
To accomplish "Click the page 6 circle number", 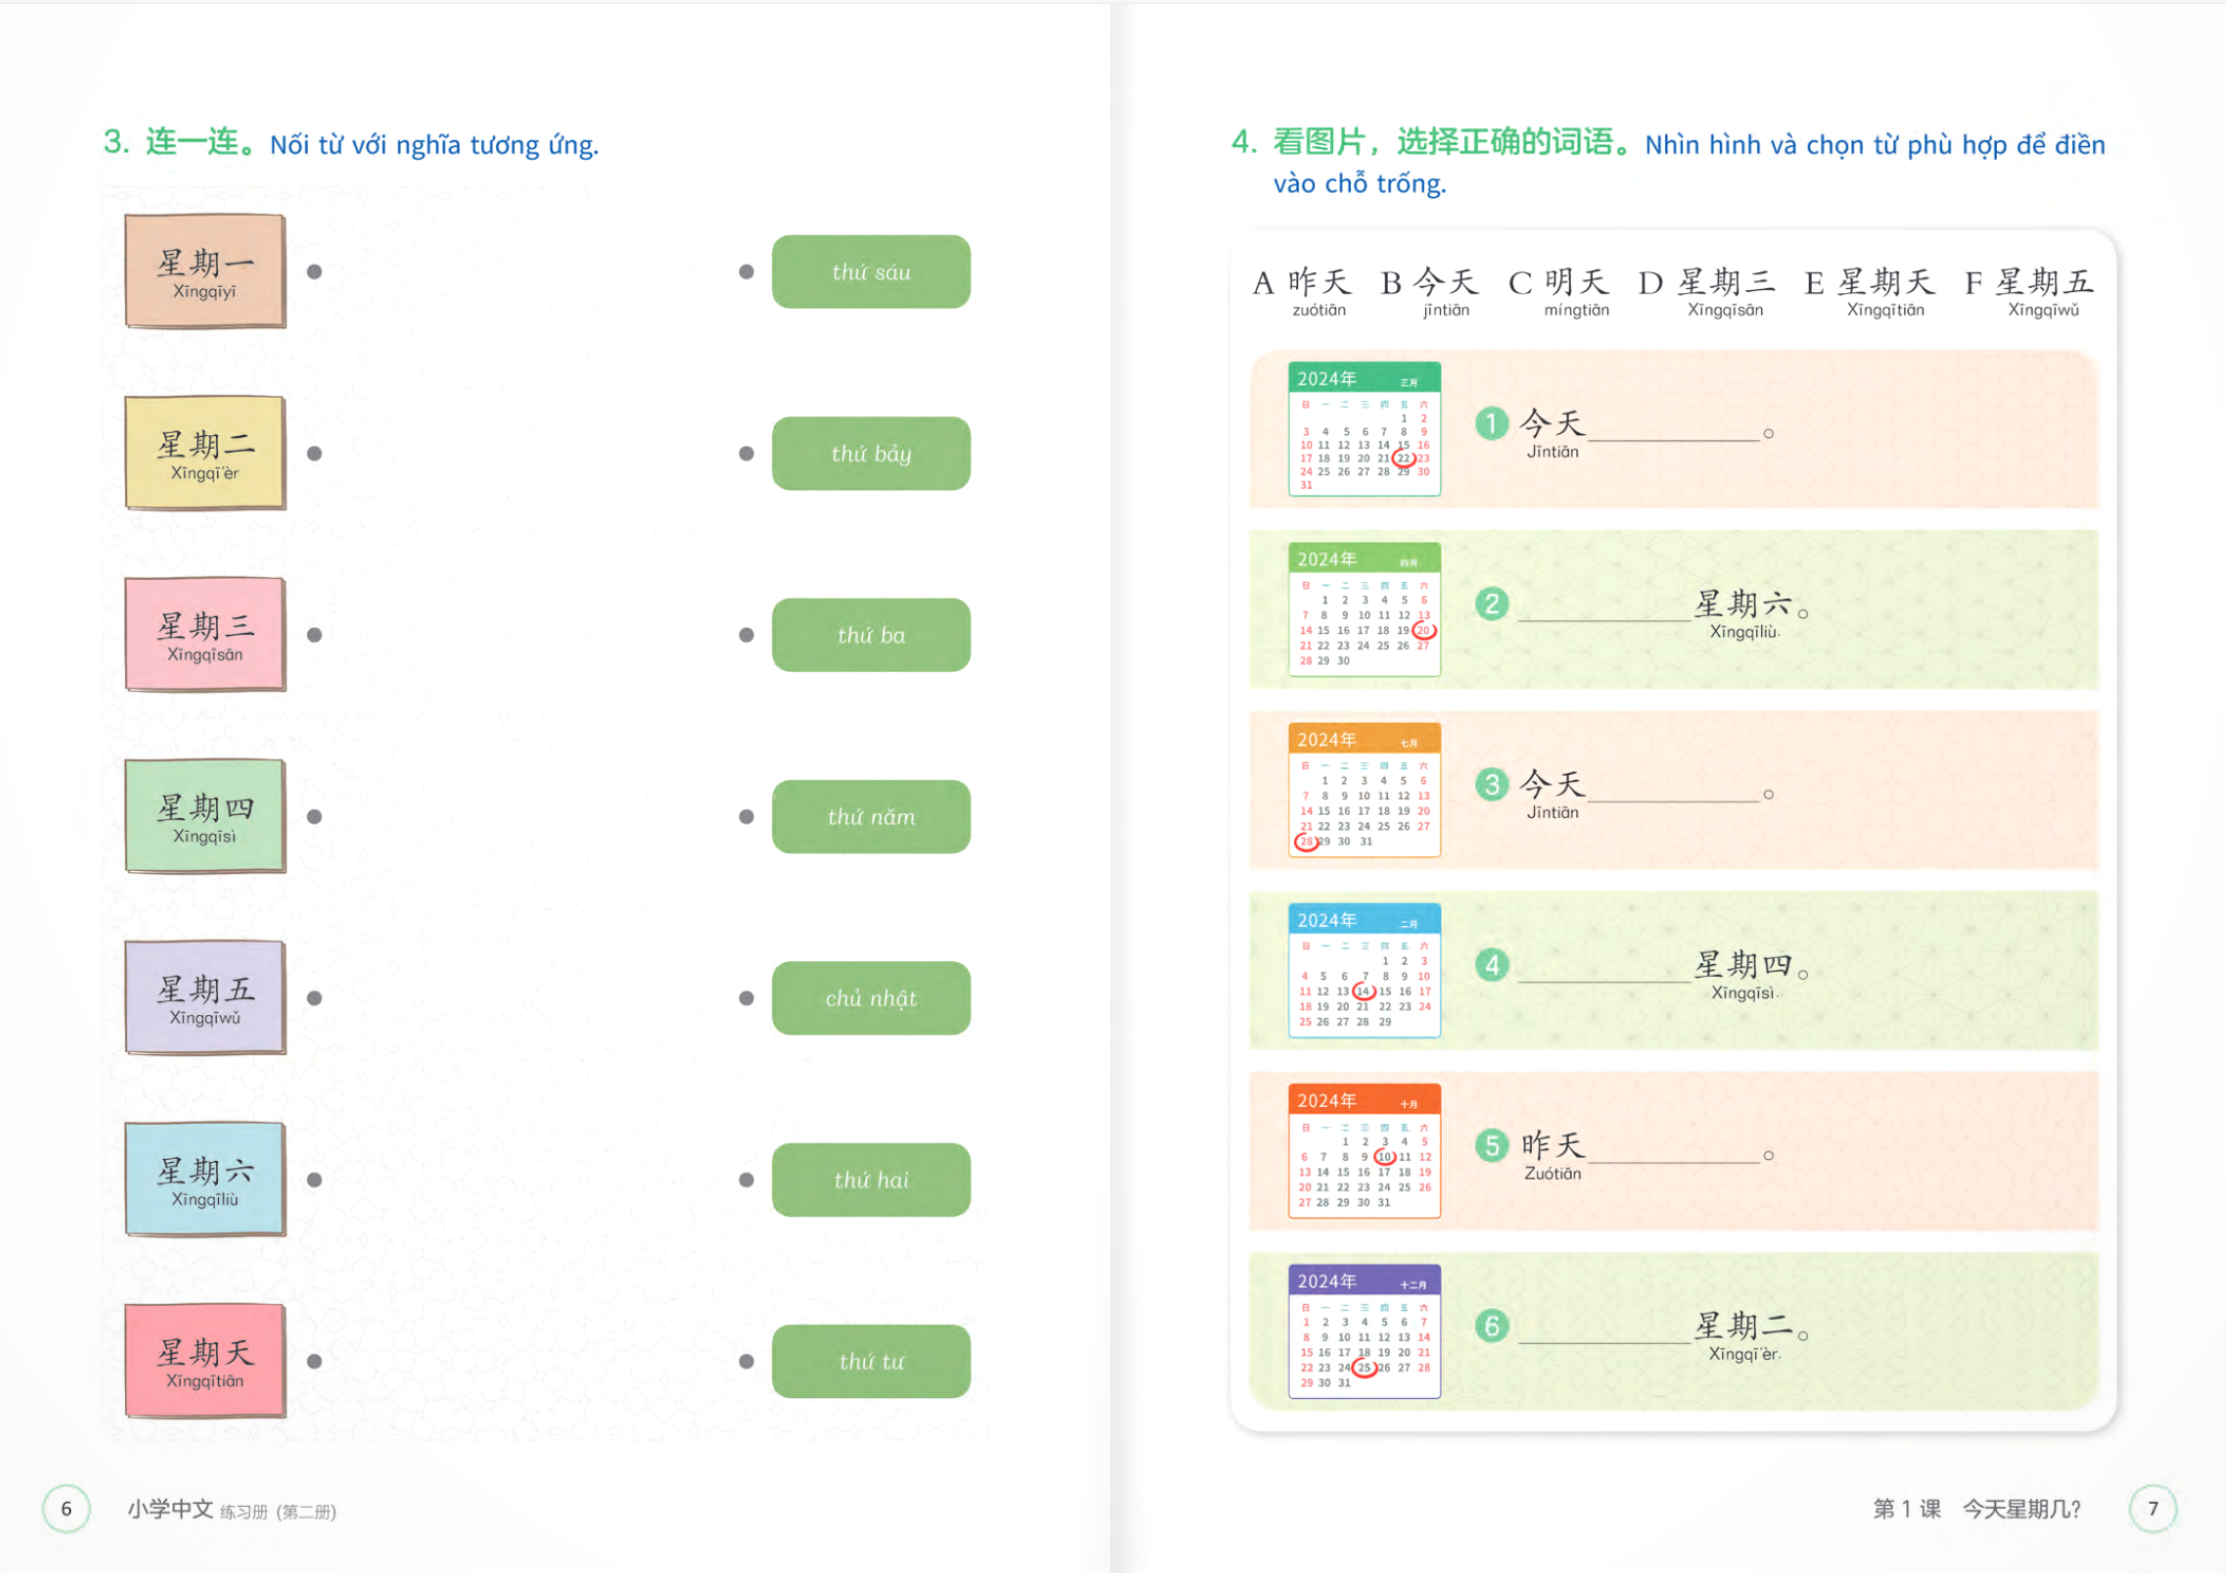I will click(x=67, y=1508).
